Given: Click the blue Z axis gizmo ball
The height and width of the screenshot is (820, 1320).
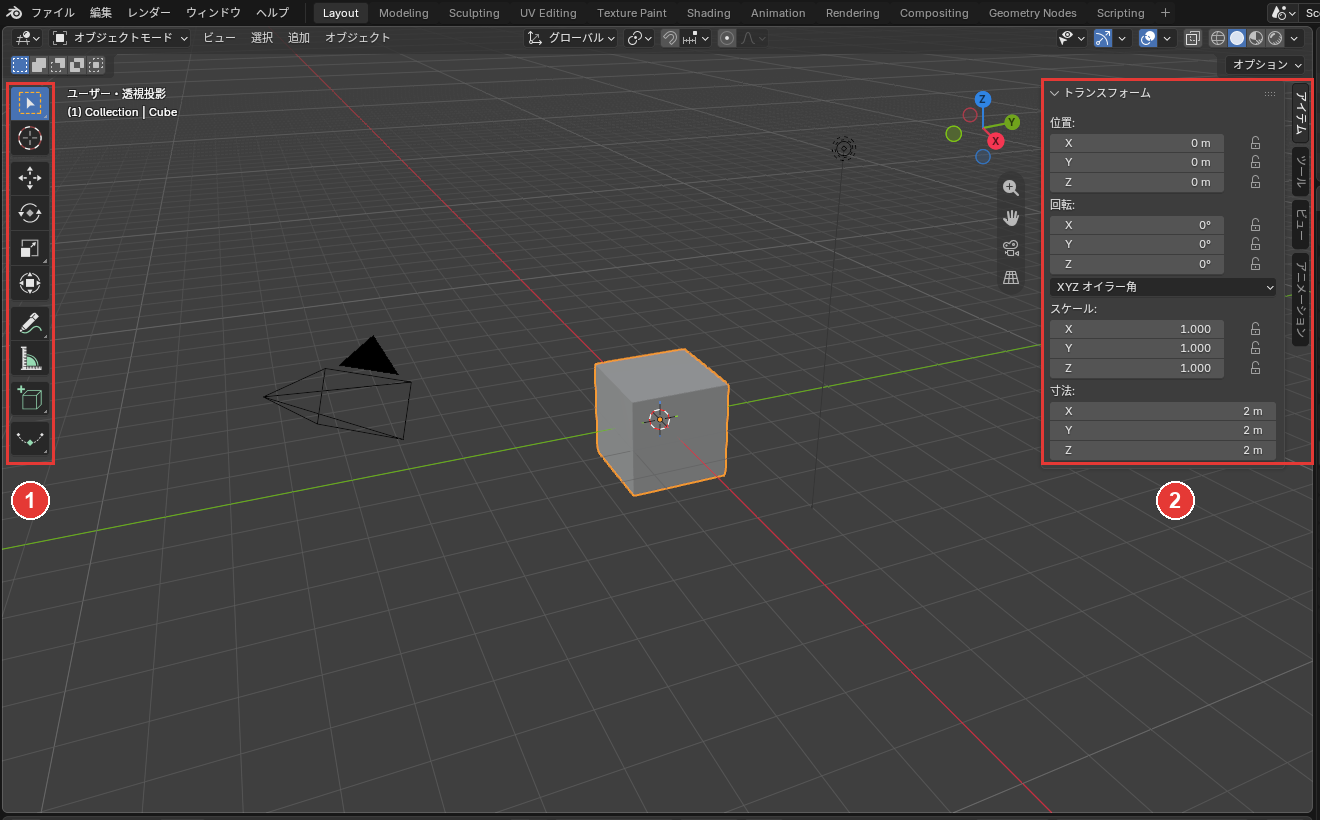Looking at the screenshot, I should (x=983, y=99).
